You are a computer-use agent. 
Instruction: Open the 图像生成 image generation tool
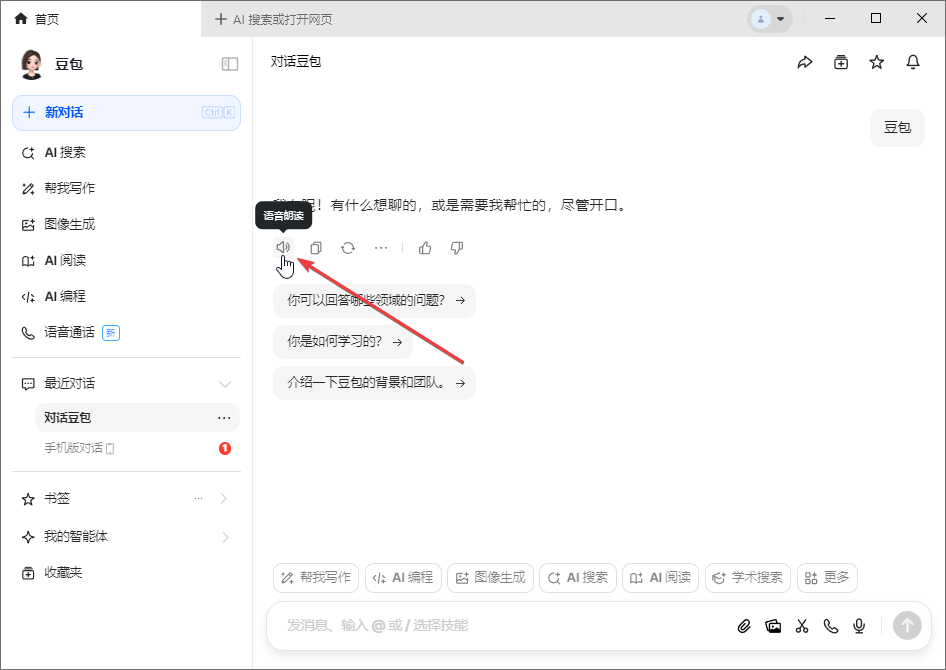(64, 224)
